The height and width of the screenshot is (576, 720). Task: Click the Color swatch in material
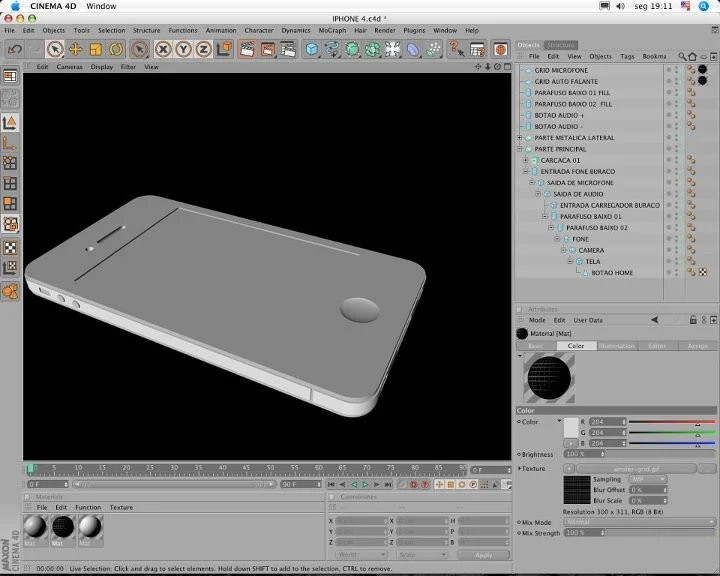tap(571, 427)
